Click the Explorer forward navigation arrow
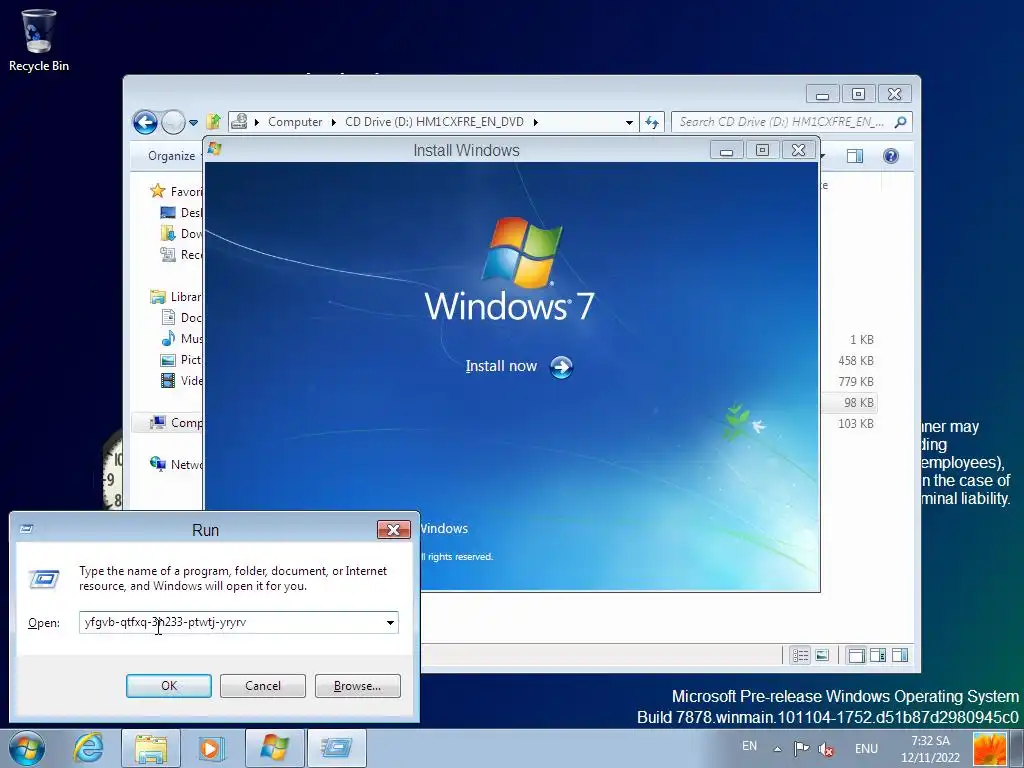The width and height of the screenshot is (1024, 768). (173, 122)
